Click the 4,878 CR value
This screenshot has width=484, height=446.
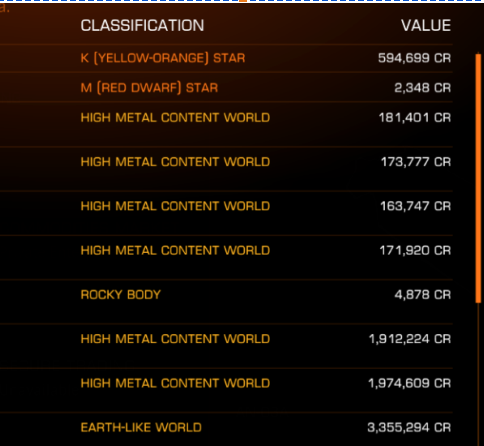(x=422, y=295)
